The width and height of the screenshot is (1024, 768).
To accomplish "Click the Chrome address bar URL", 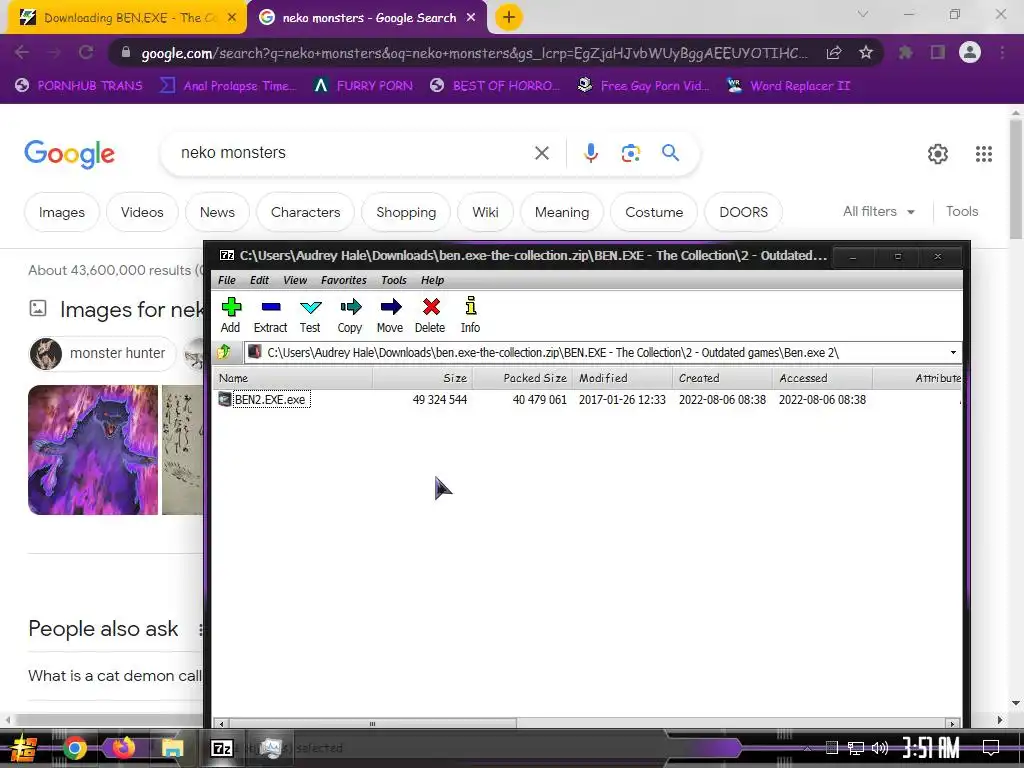I will [474, 53].
